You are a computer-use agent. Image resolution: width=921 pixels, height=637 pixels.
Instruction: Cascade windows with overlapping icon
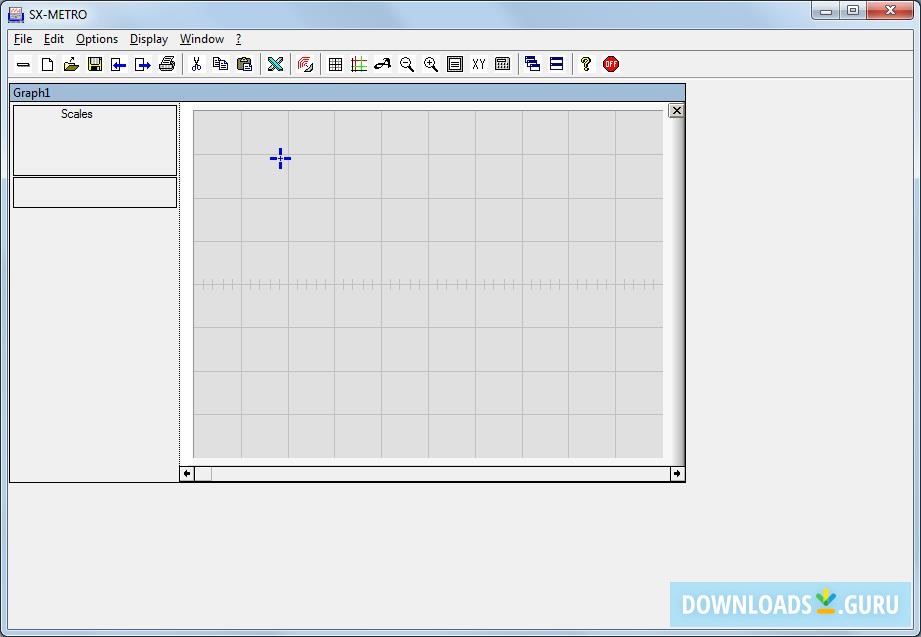click(x=533, y=64)
